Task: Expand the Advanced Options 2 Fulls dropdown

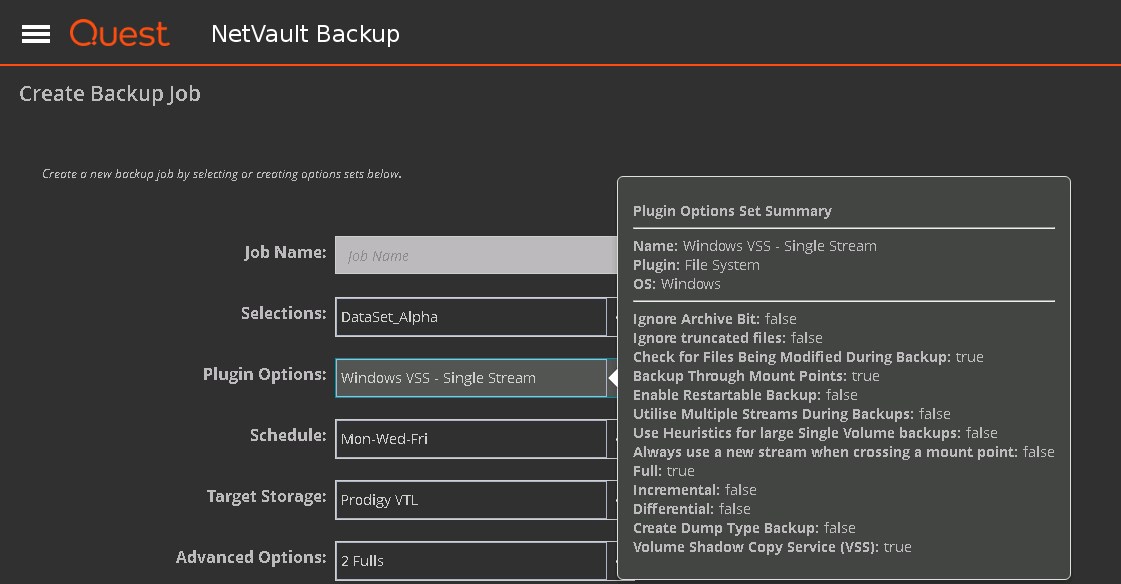Action: pyautogui.click(x=471, y=561)
